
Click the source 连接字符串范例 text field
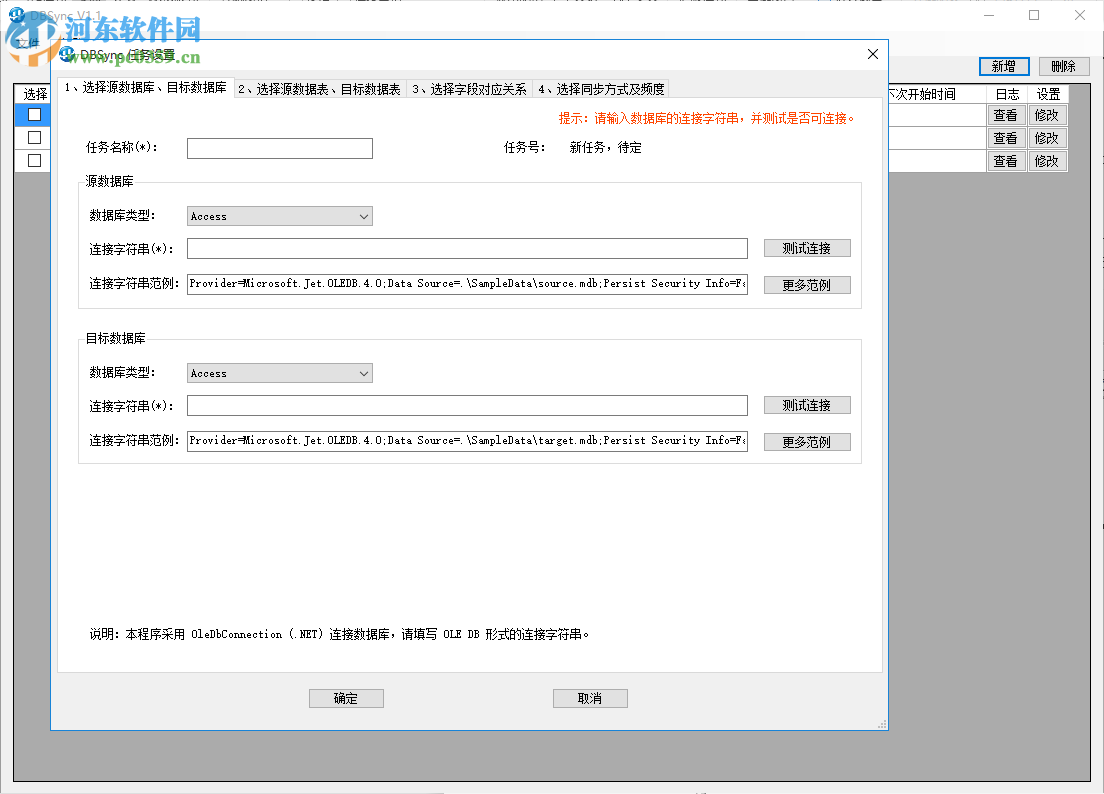[467, 284]
